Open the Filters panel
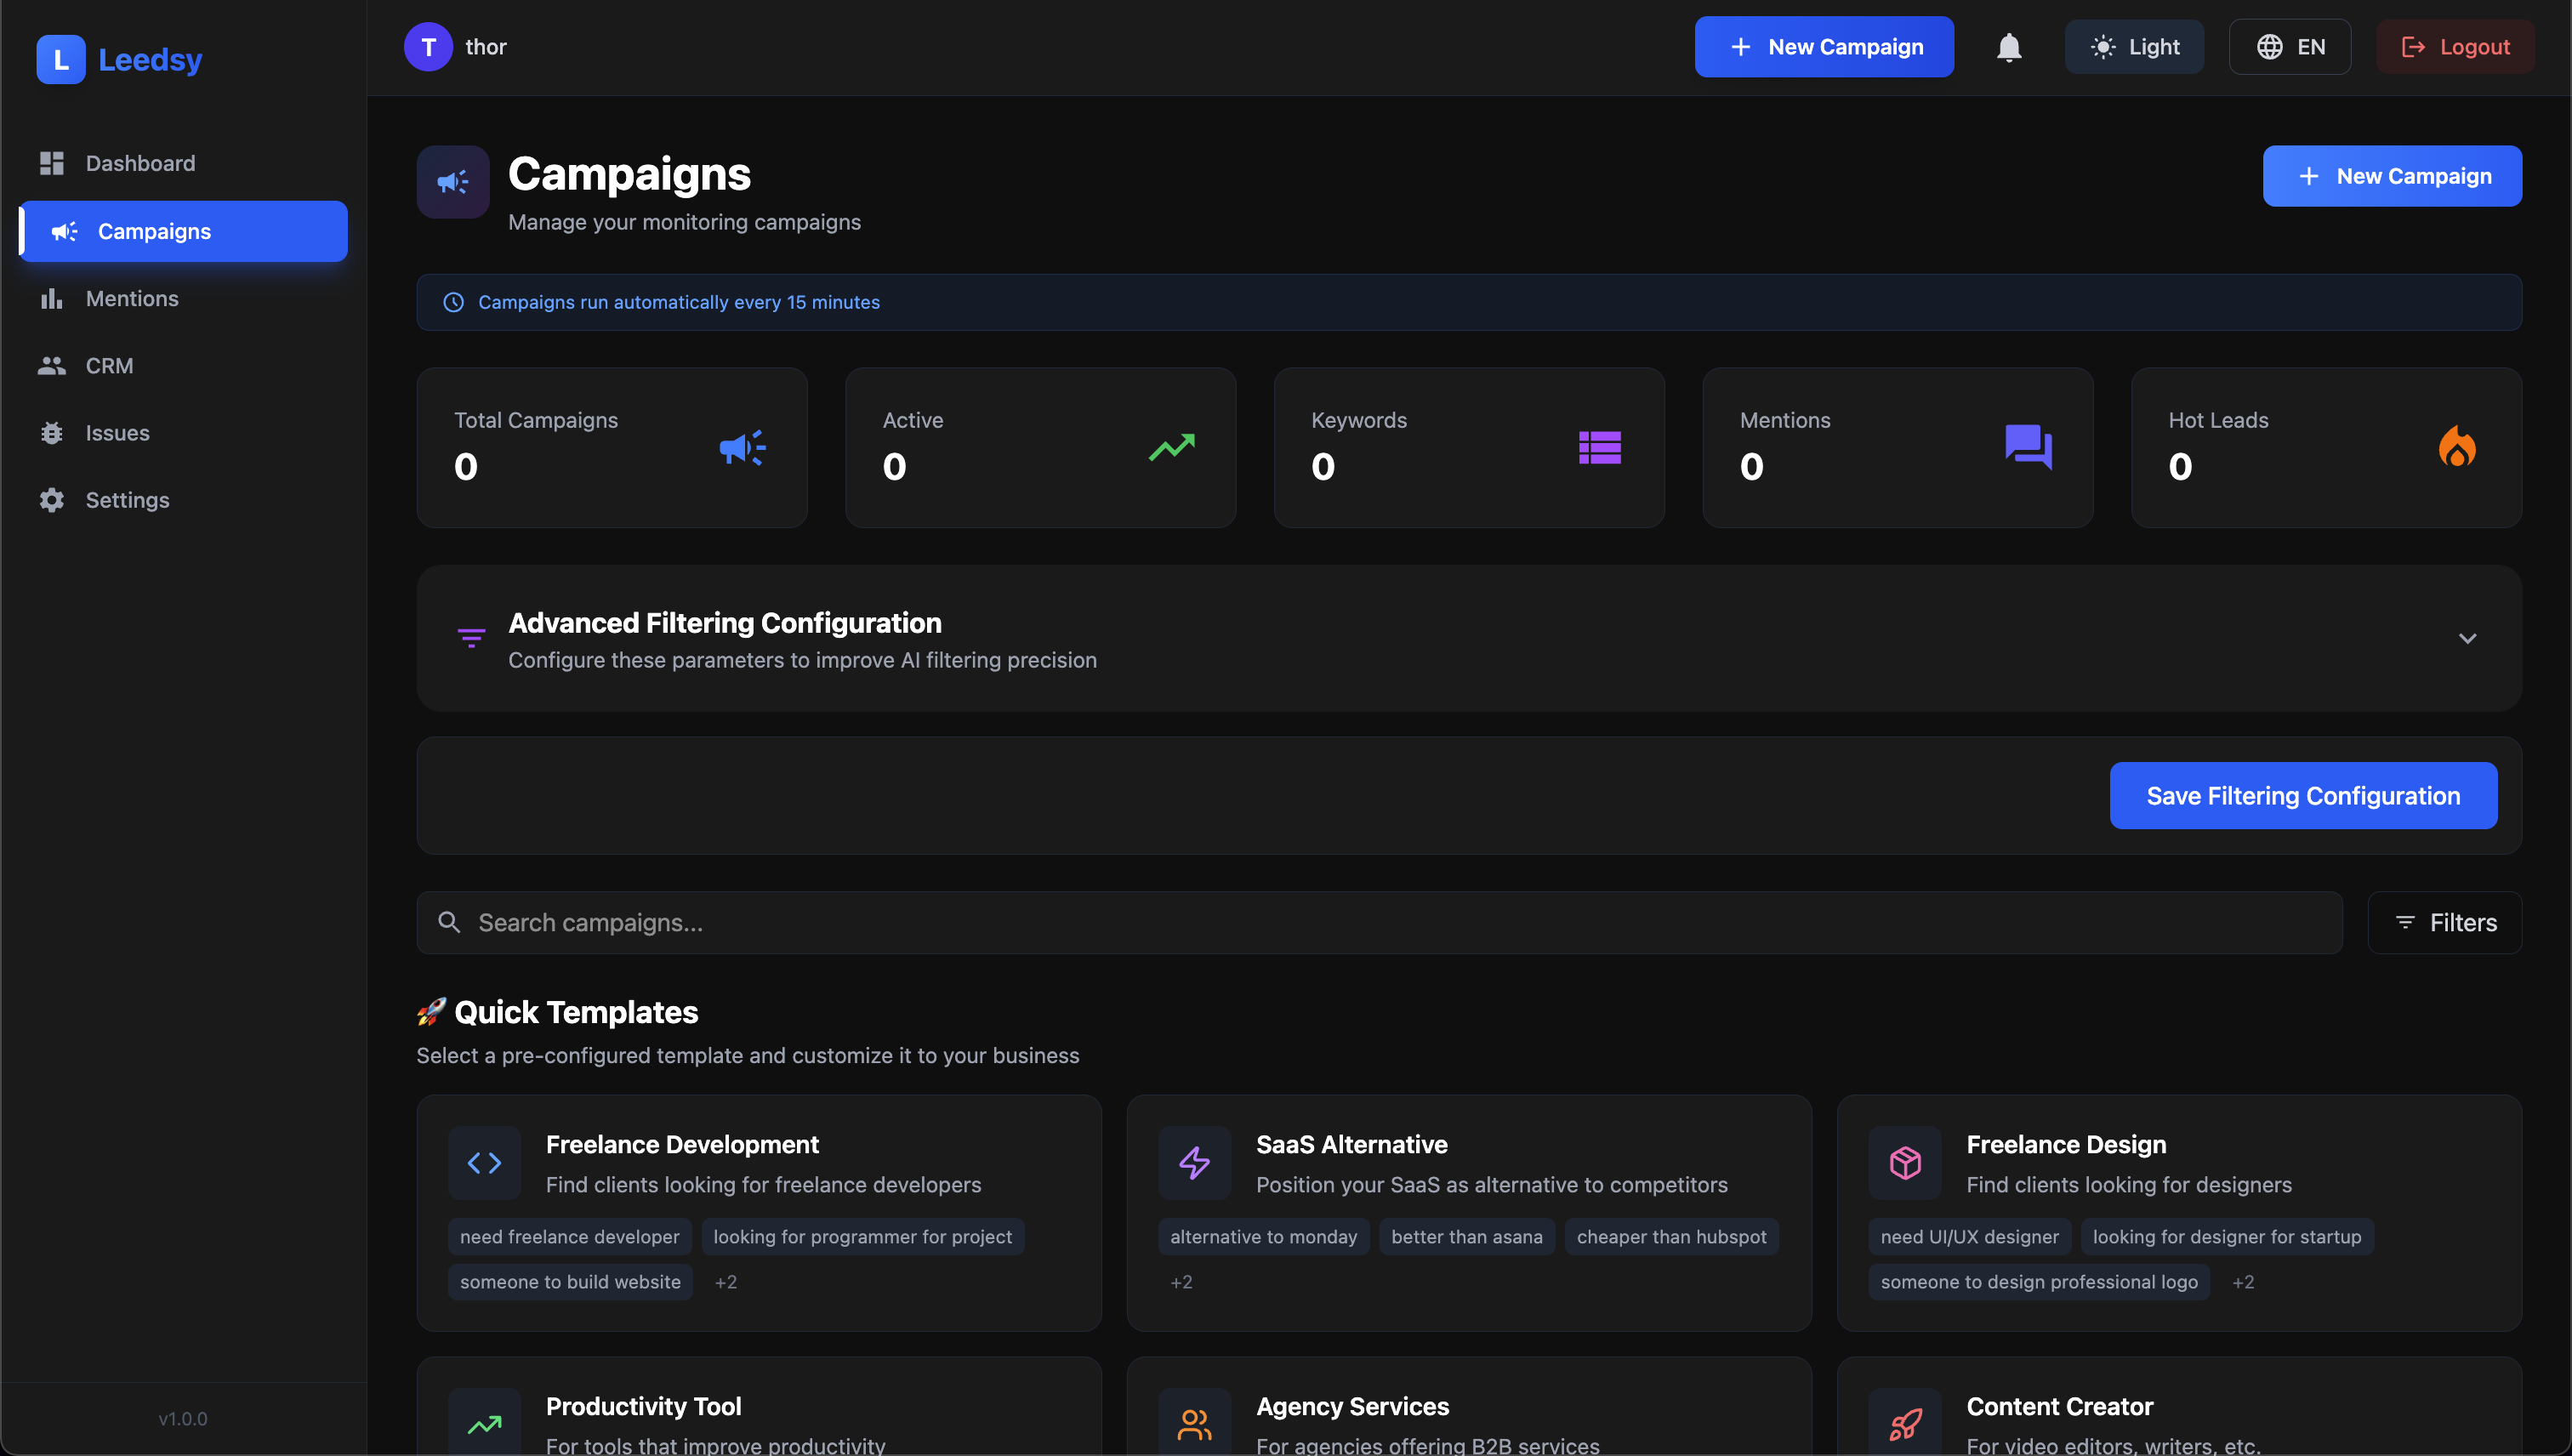This screenshot has height=1456, width=2572. tap(2445, 922)
